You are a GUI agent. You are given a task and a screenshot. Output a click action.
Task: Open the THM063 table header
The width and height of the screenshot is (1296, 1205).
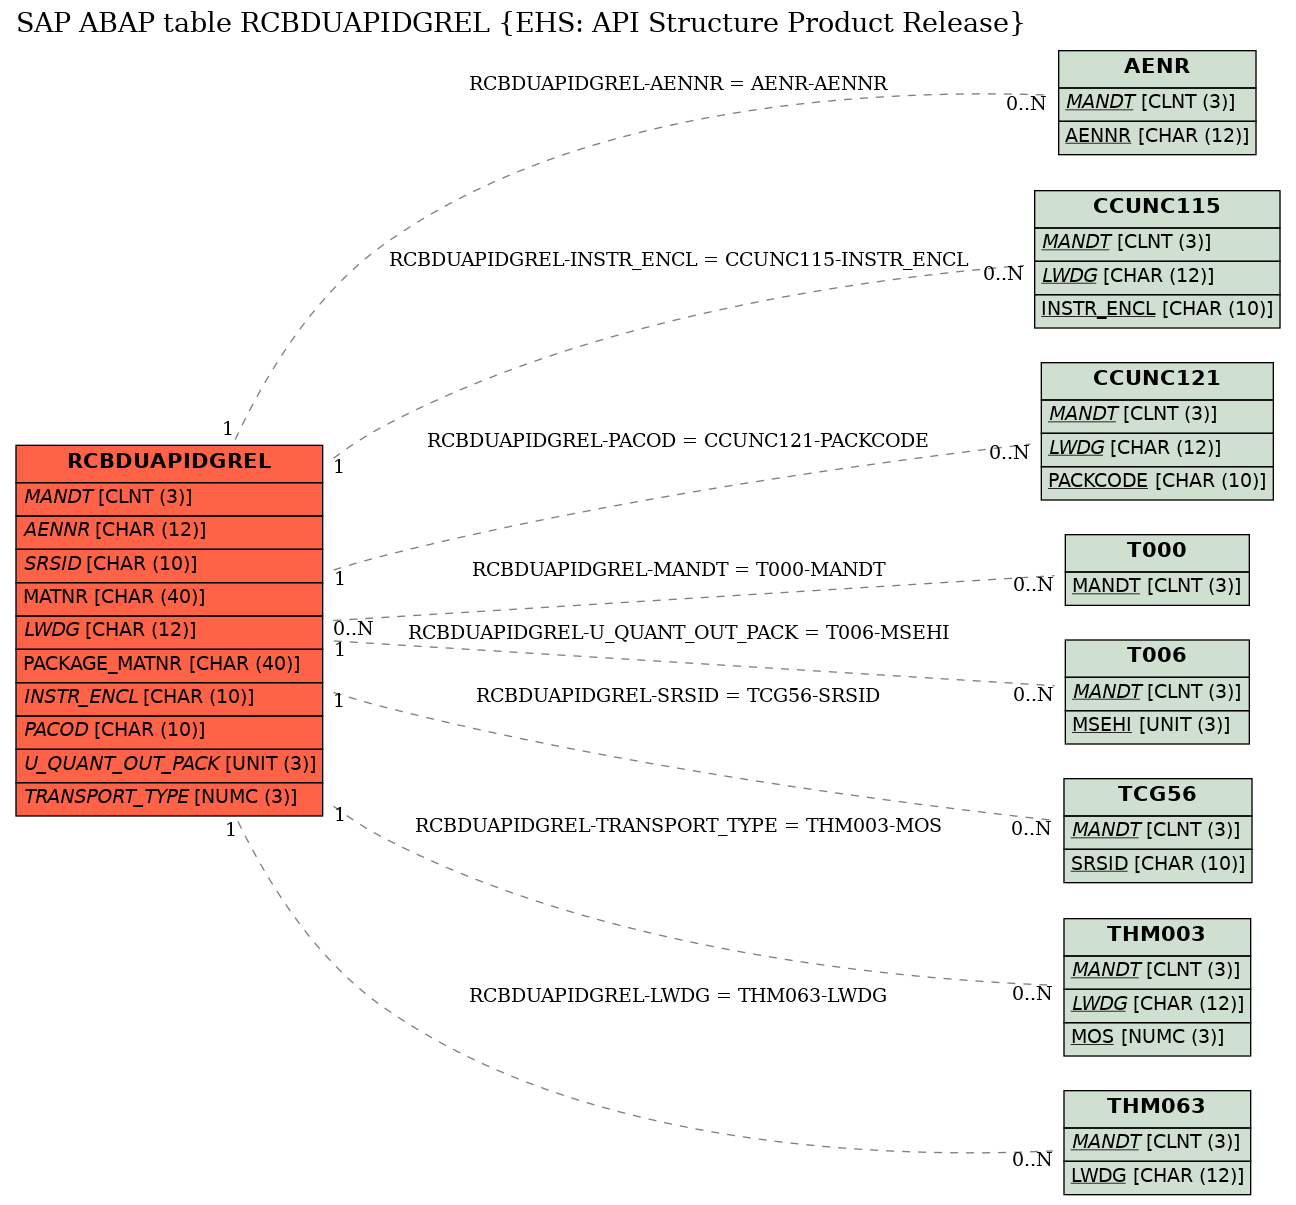pyautogui.click(x=1157, y=1108)
